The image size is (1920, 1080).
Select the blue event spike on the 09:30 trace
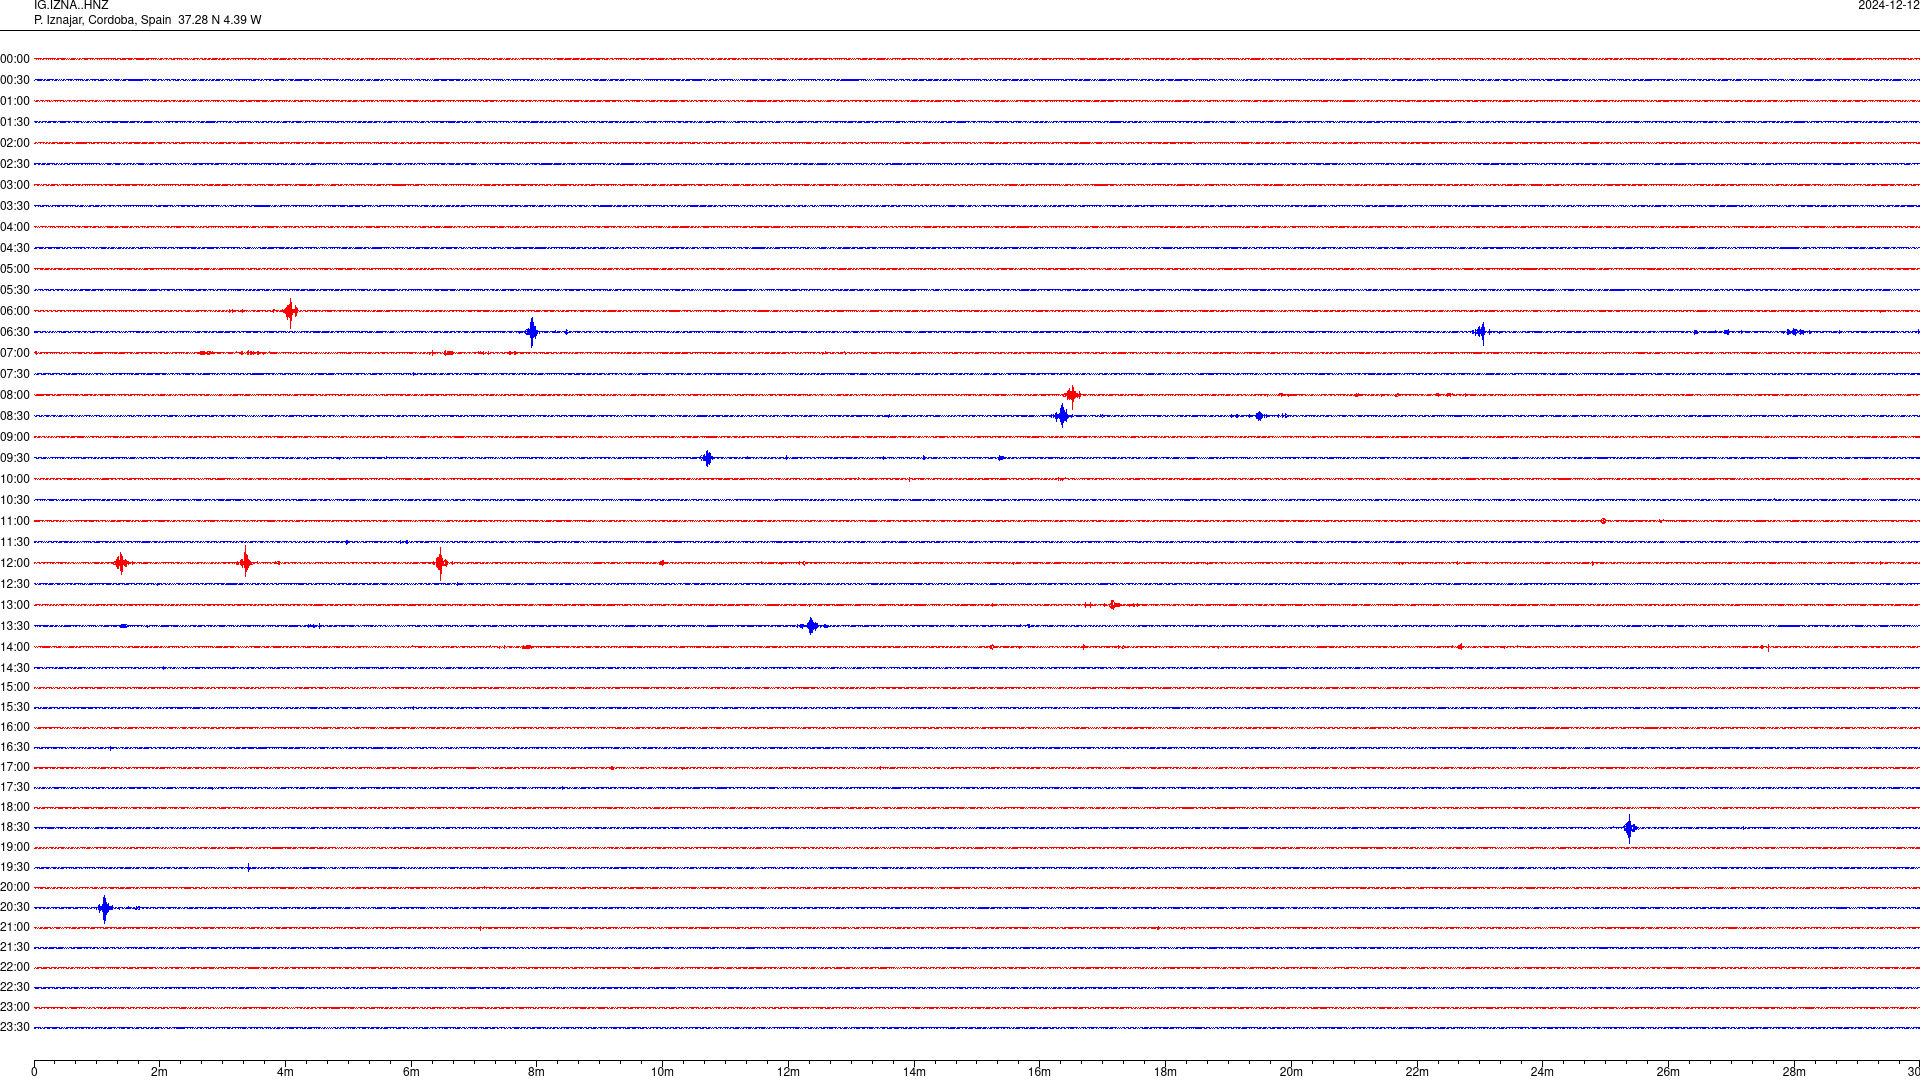[x=707, y=458]
